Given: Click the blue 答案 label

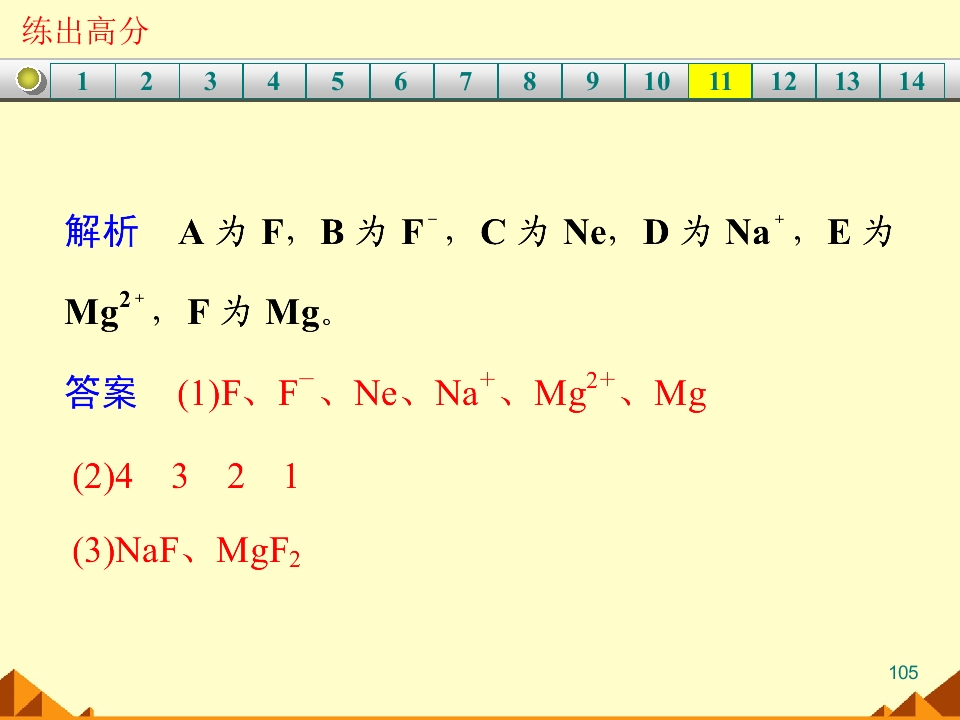Looking at the screenshot, I should [x=101, y=393].
